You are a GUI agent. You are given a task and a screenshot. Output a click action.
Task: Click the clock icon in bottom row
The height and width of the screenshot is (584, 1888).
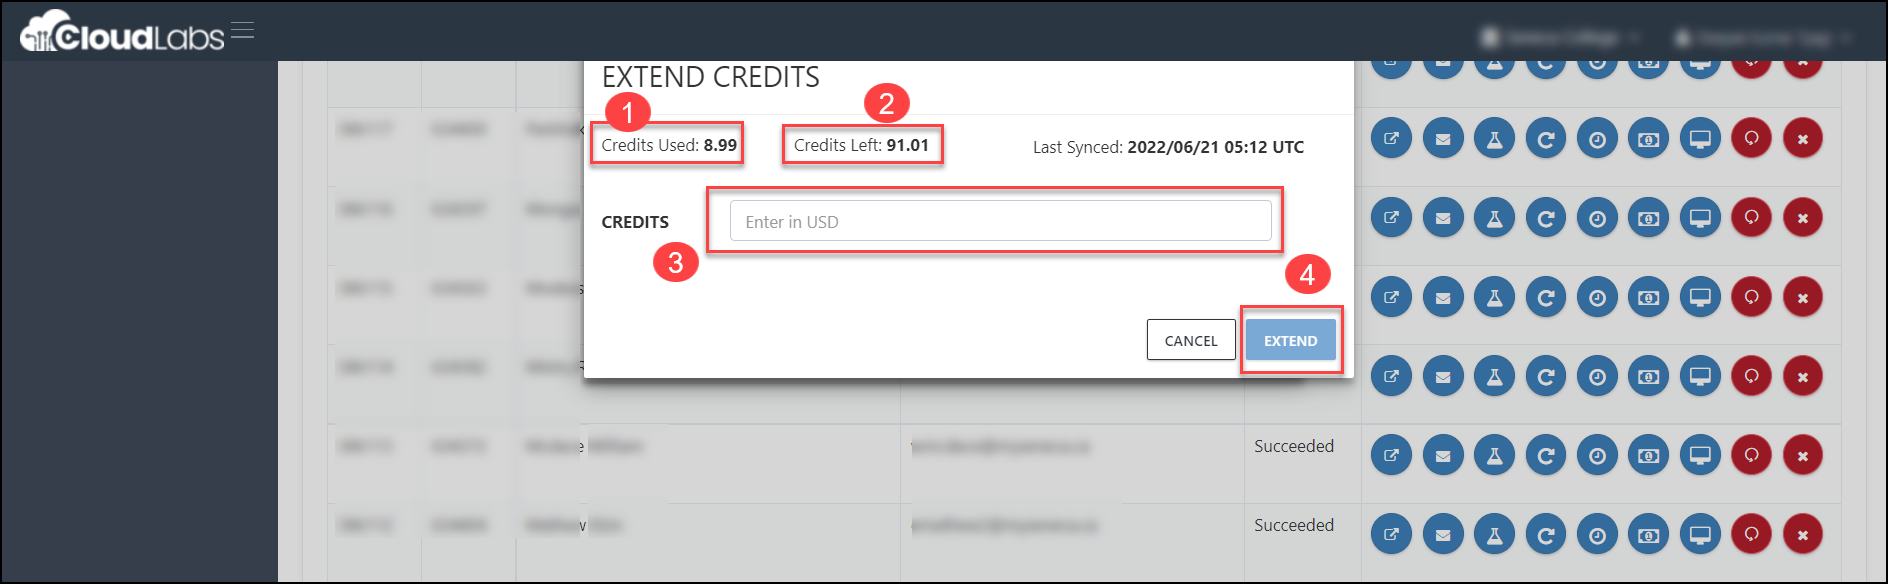[1597, 535]
